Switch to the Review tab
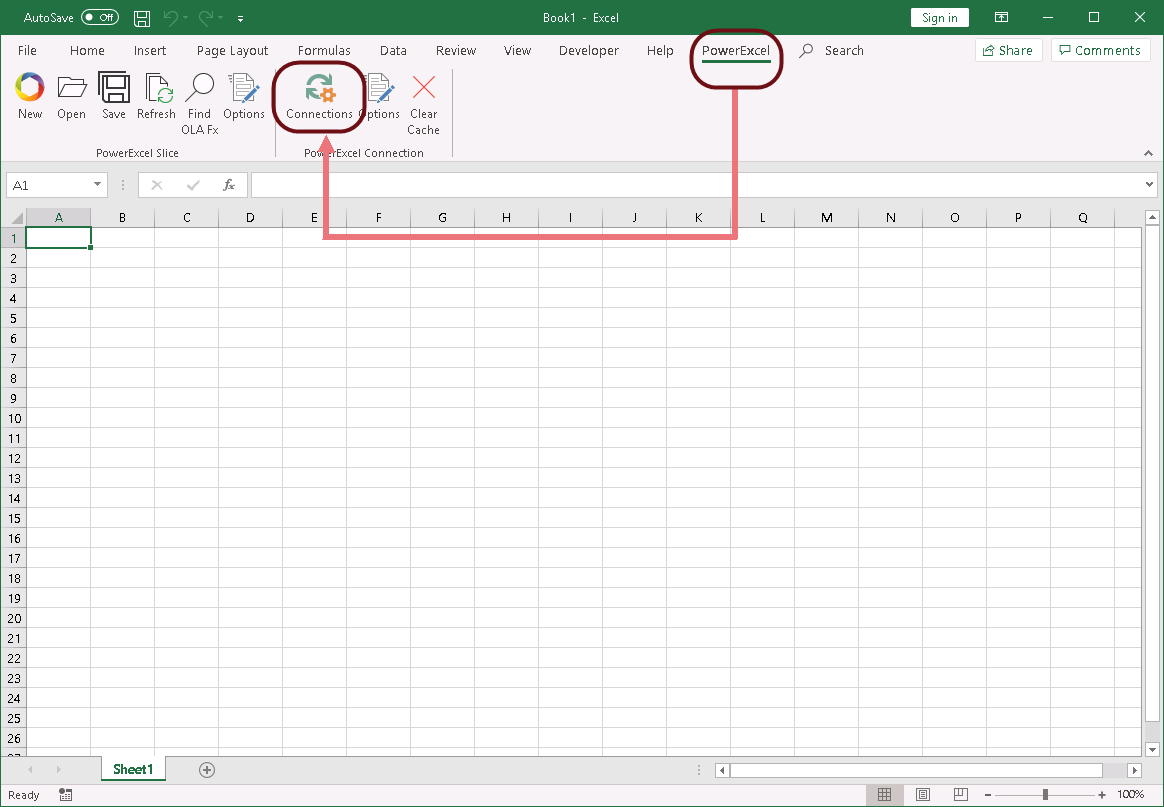Screen dimensions: 1164x807 [x=456, y=50]
